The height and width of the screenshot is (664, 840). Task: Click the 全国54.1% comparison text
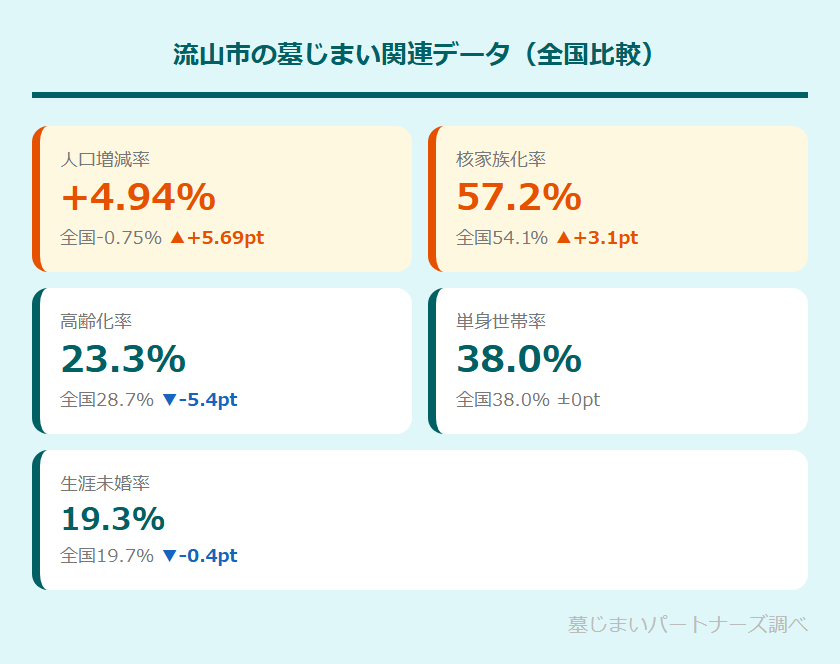tap(502, 238)
